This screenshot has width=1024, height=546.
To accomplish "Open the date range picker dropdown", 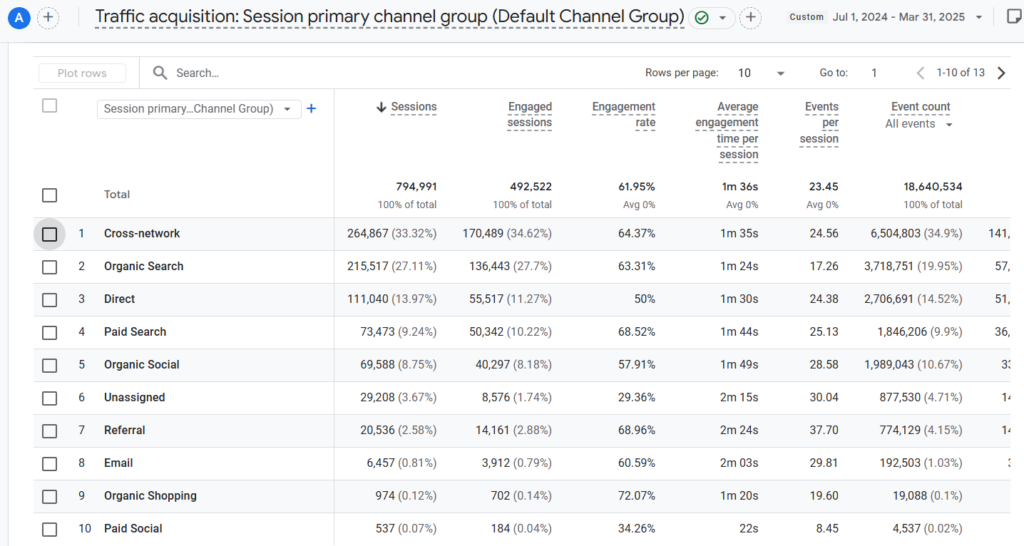I will tap(978, 17).
